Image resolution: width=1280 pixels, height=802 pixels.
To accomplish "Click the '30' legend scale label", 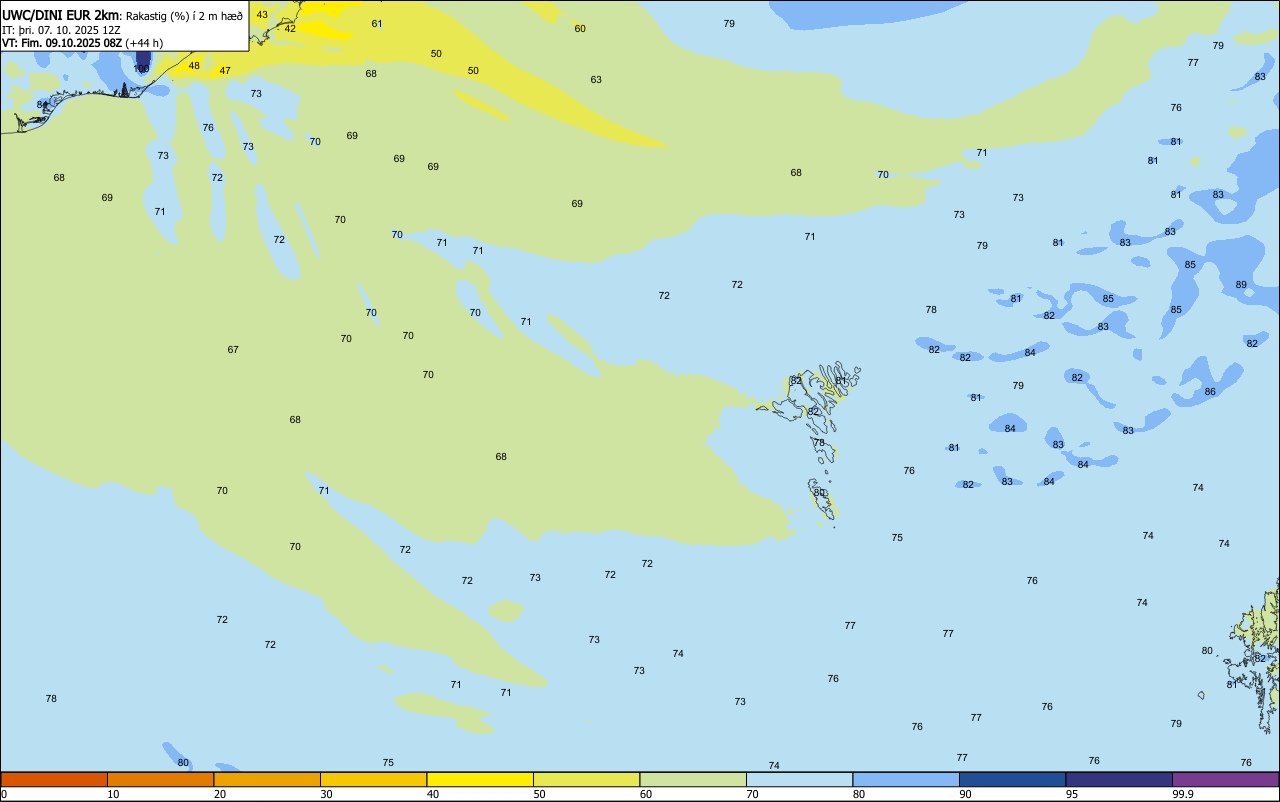I will tap(326, 794).
